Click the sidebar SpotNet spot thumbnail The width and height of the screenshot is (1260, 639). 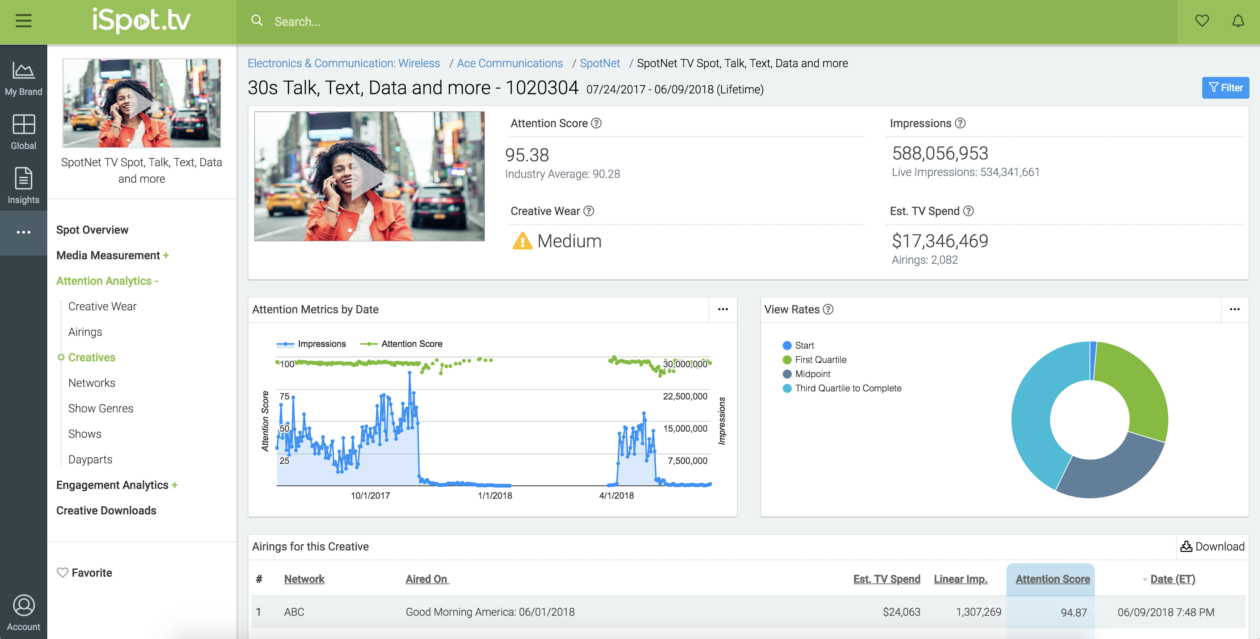[x=142, y=103]
